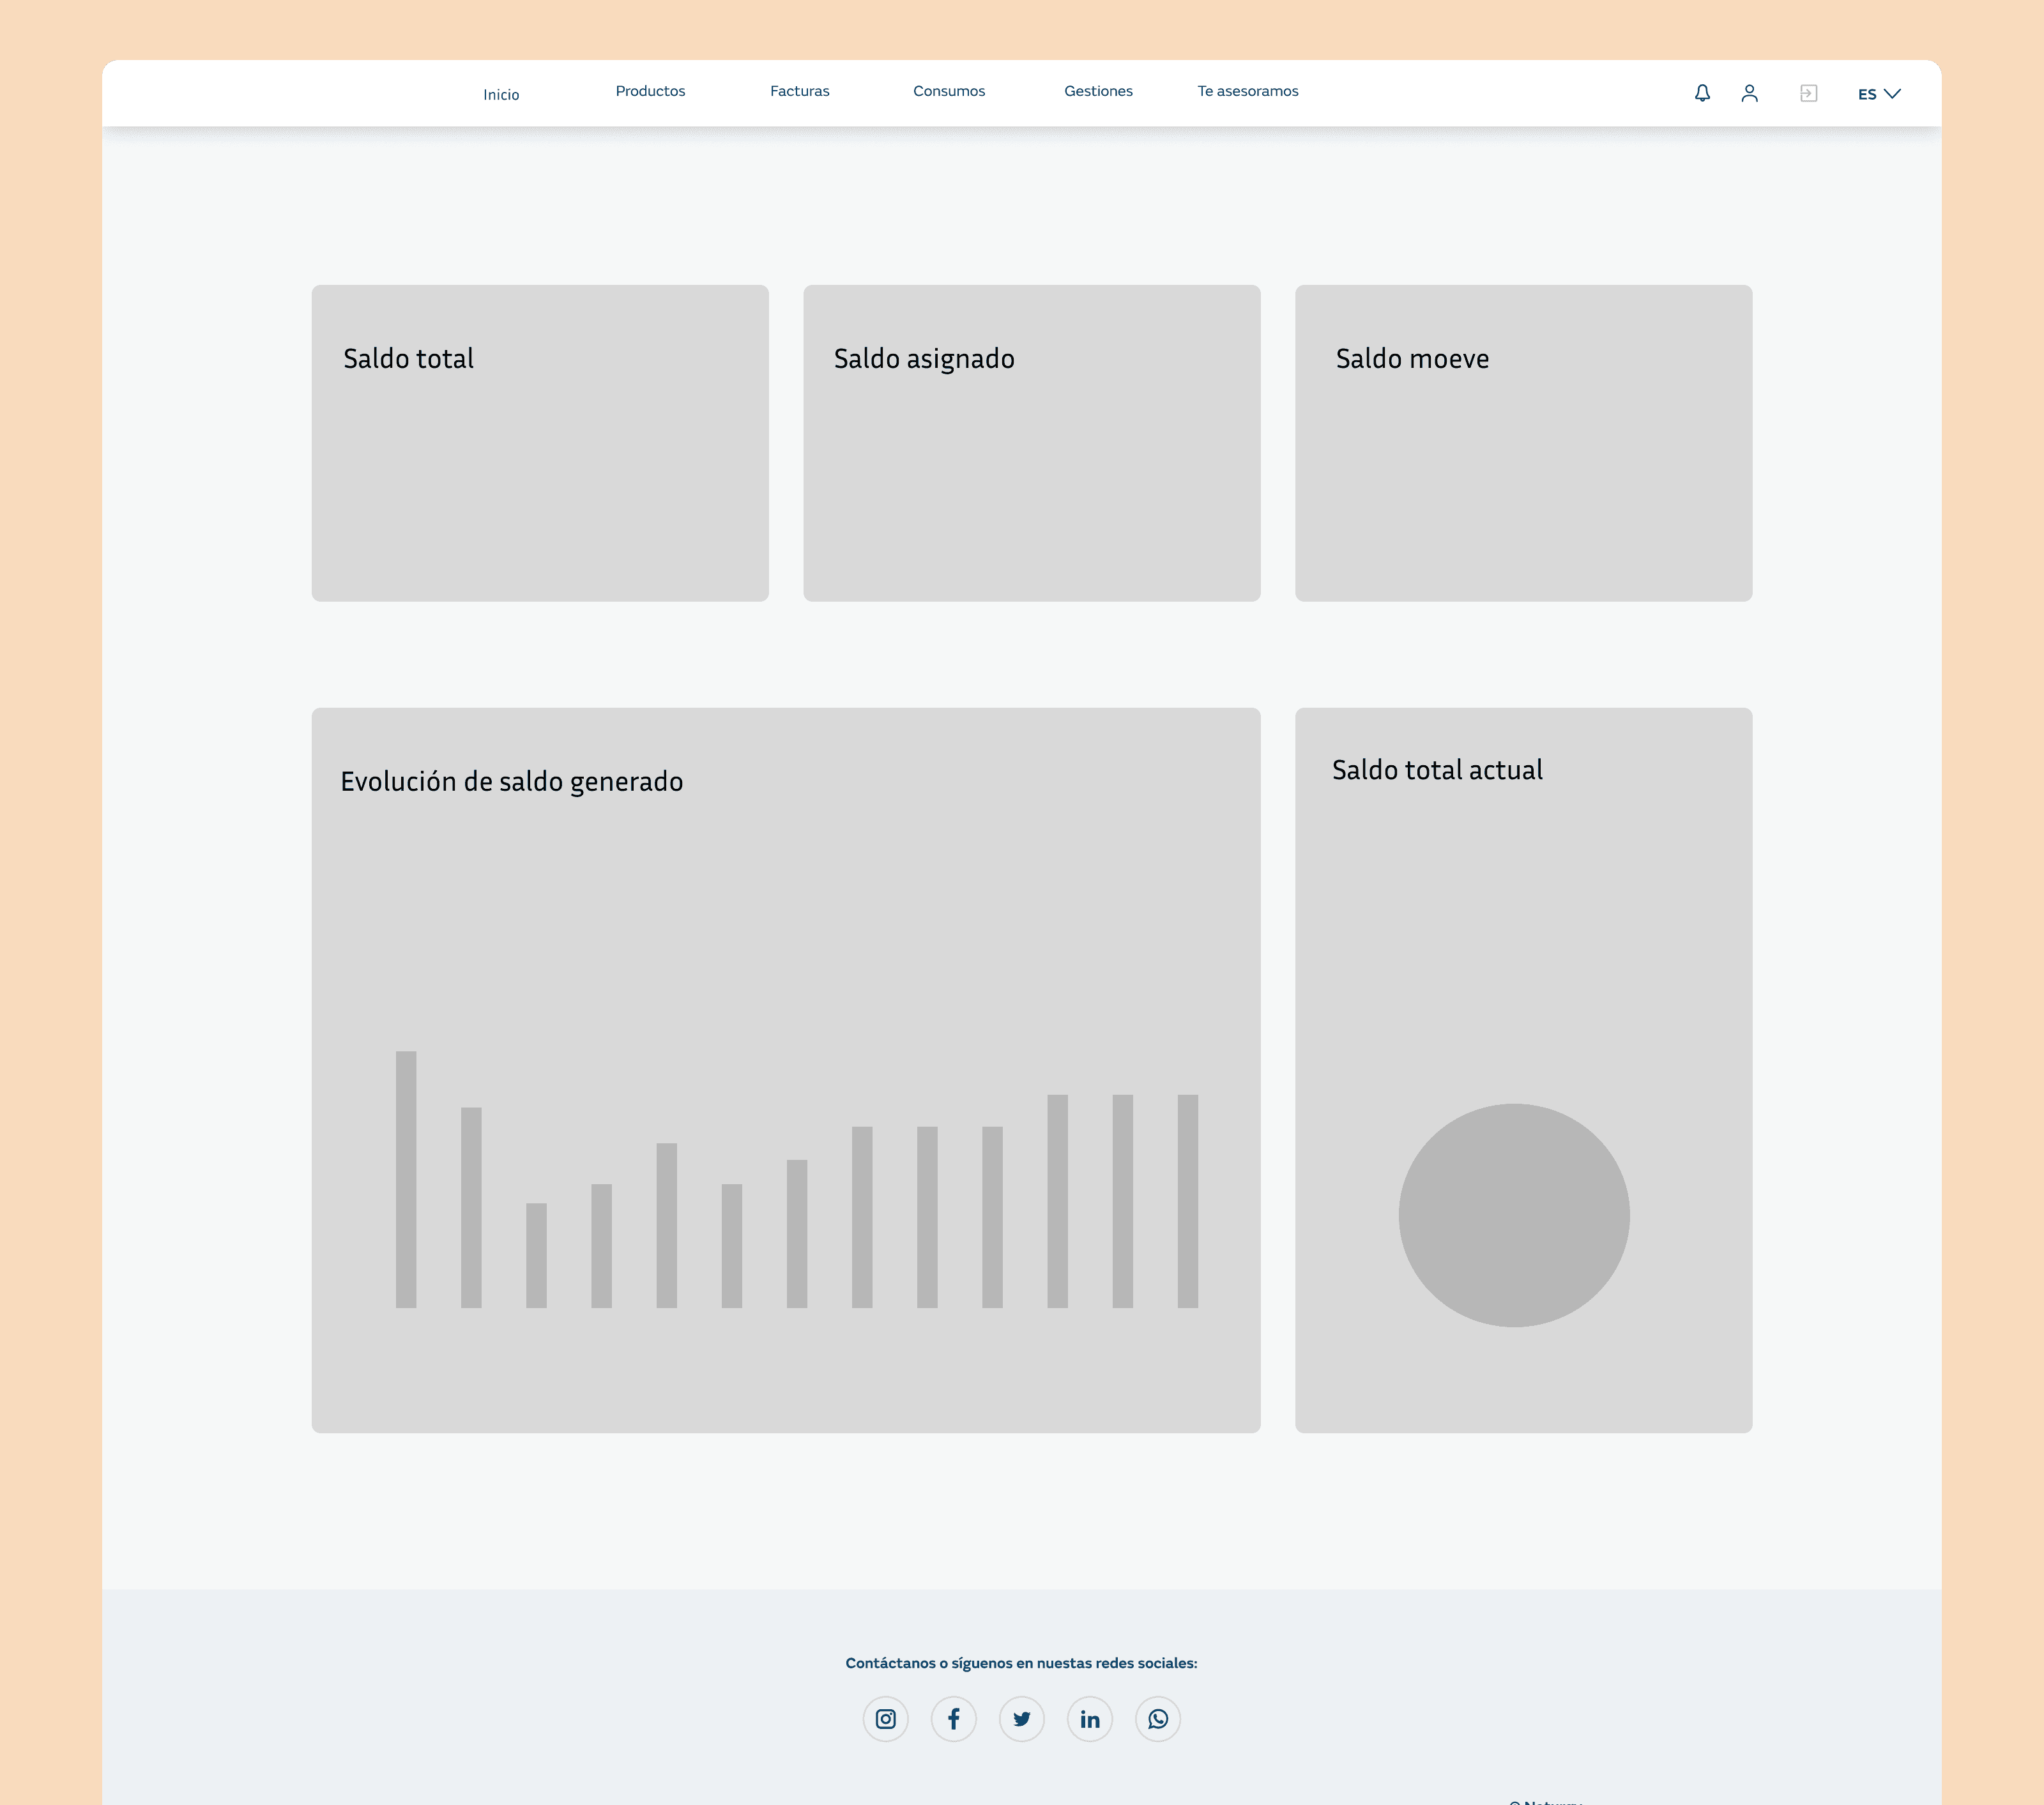Expand the ES language dropdown

(1878, 94)
